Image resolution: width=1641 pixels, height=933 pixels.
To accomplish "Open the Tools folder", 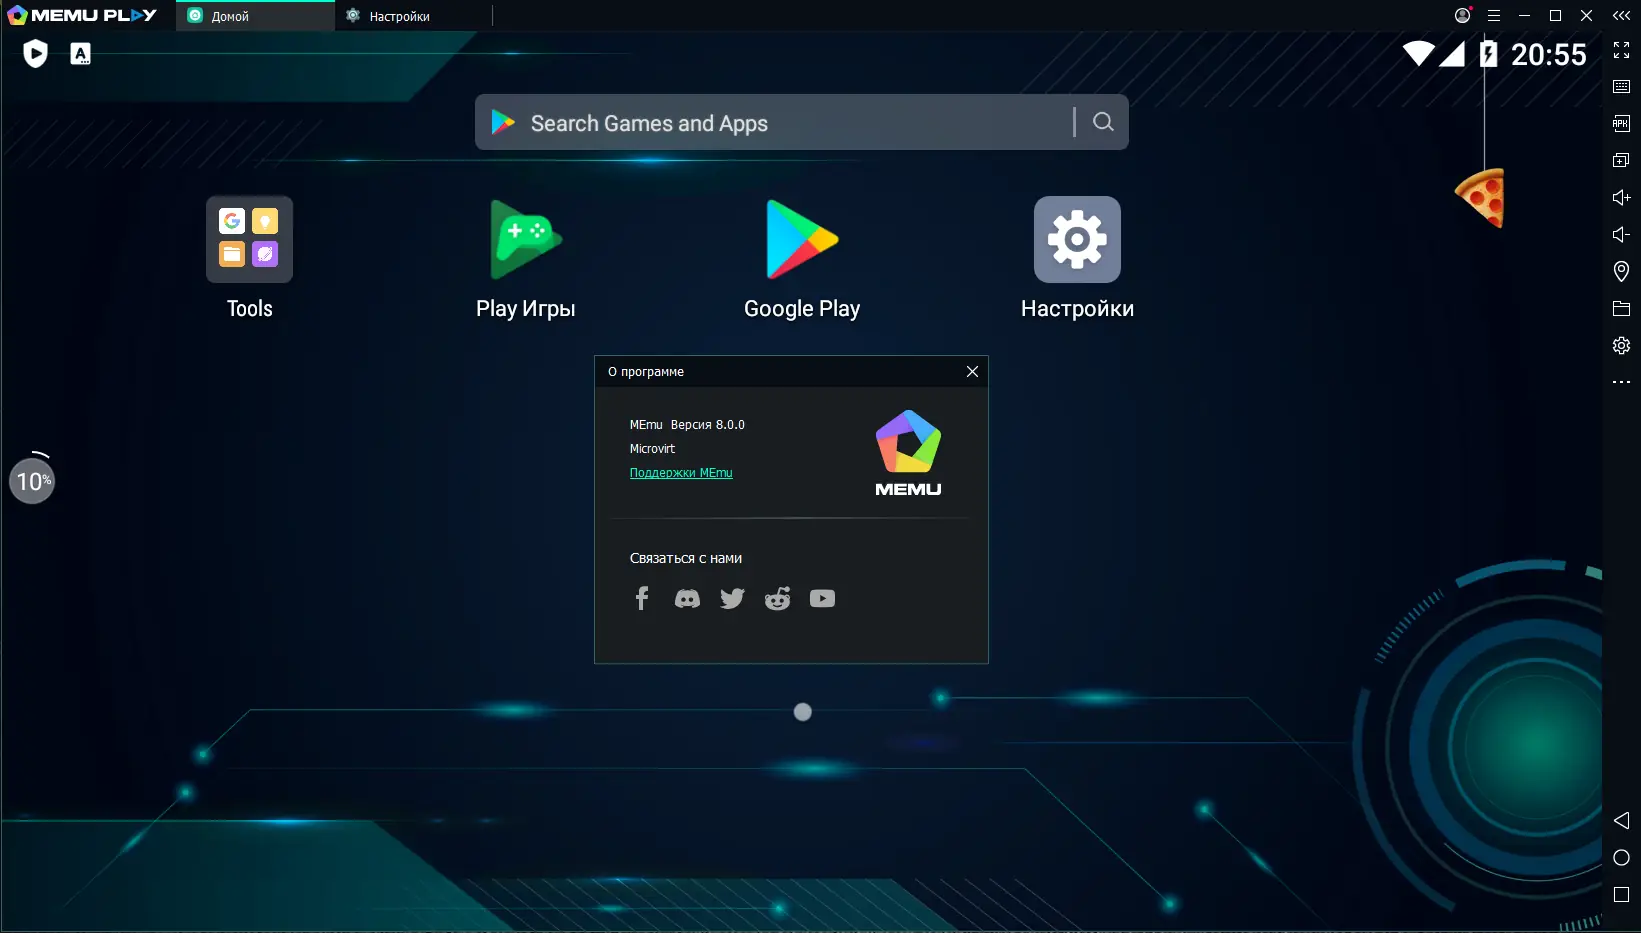I will tap(248, 240).
